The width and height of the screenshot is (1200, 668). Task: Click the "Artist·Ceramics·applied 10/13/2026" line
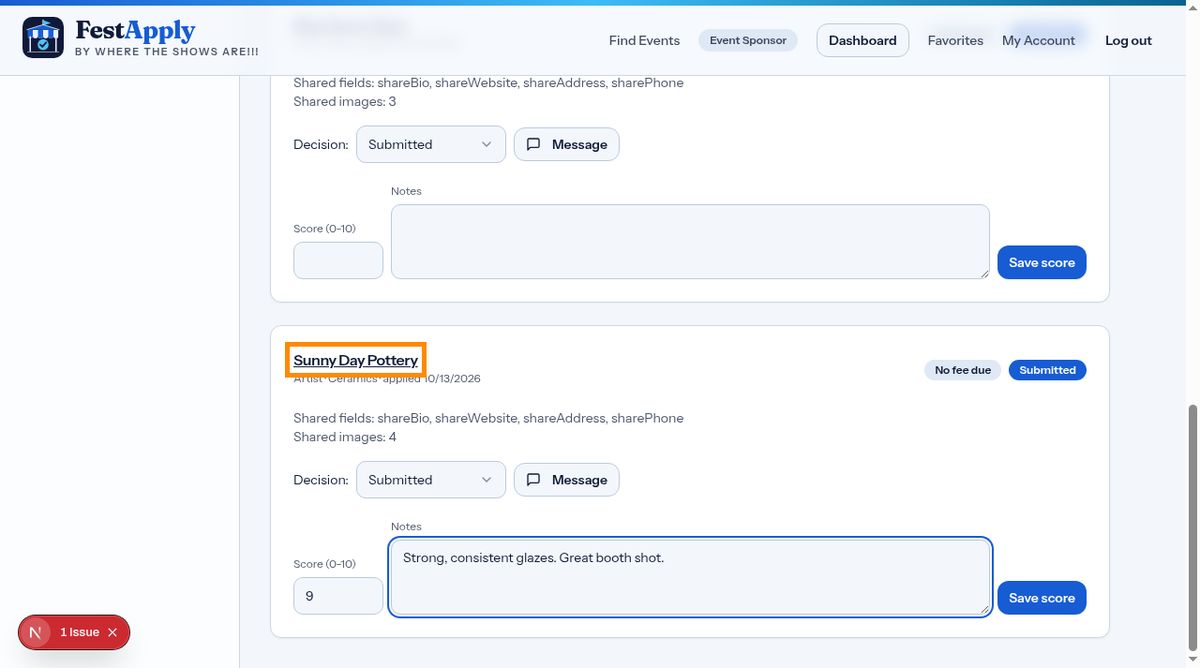click(387, 379)
